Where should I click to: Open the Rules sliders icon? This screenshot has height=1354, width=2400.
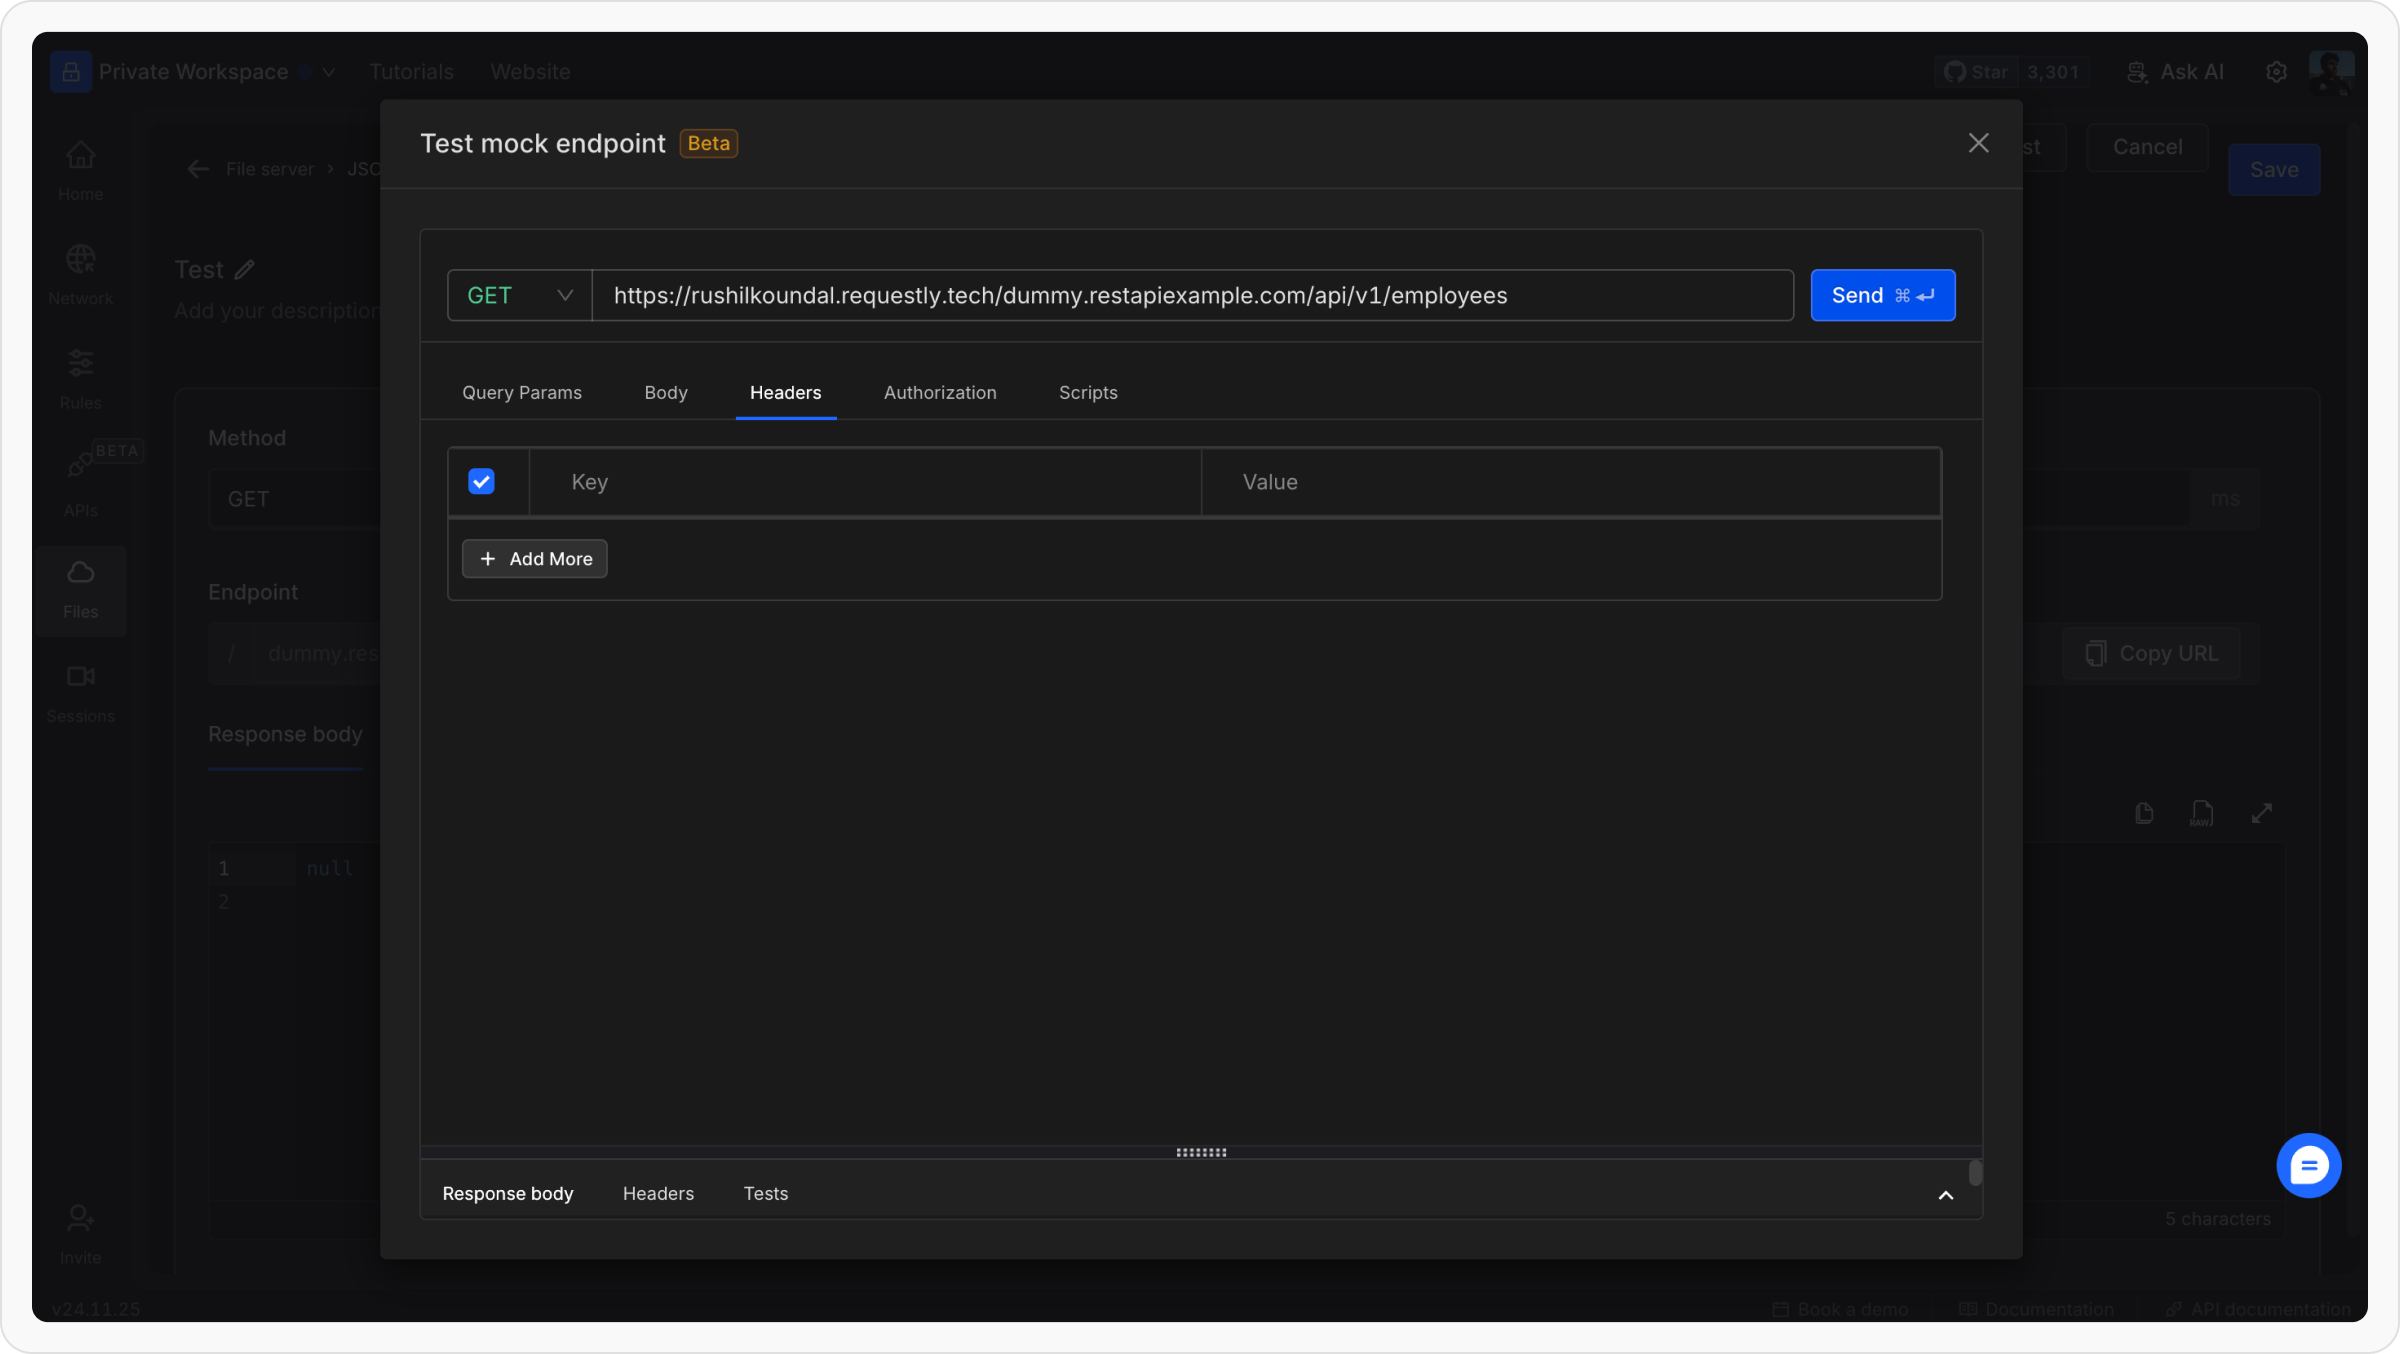[x=81, y=364]
